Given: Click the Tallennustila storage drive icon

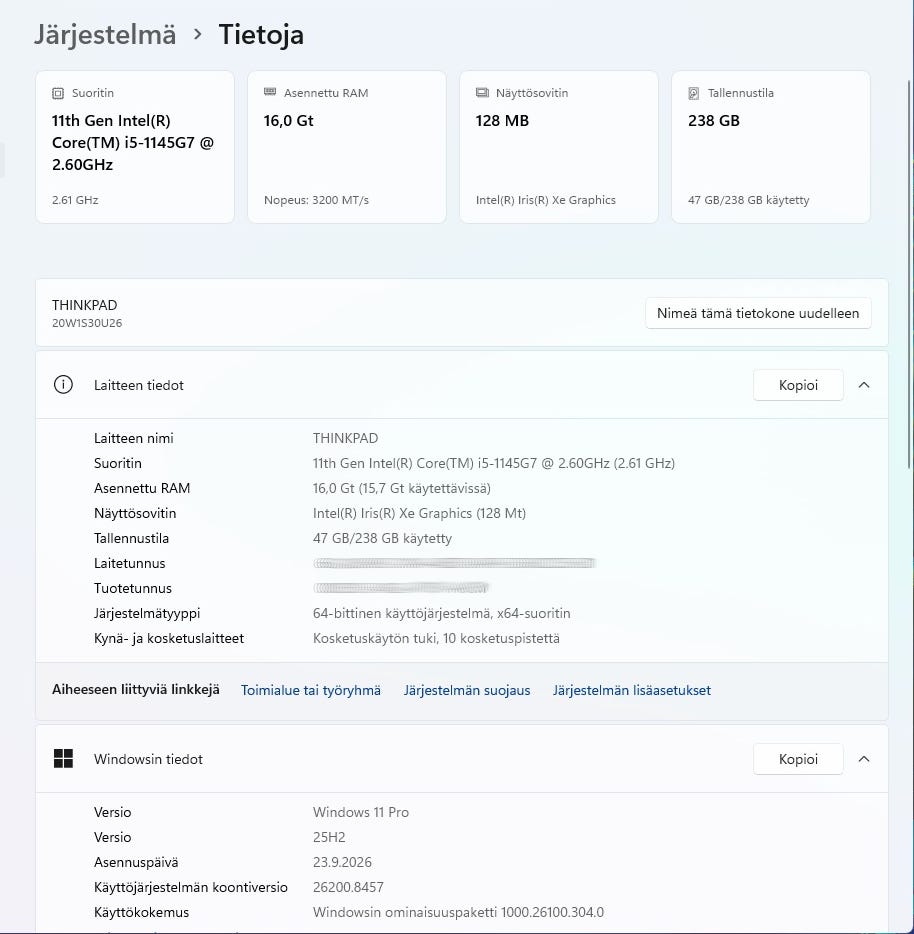Looking at the screenshot, I should coord(694,93).
